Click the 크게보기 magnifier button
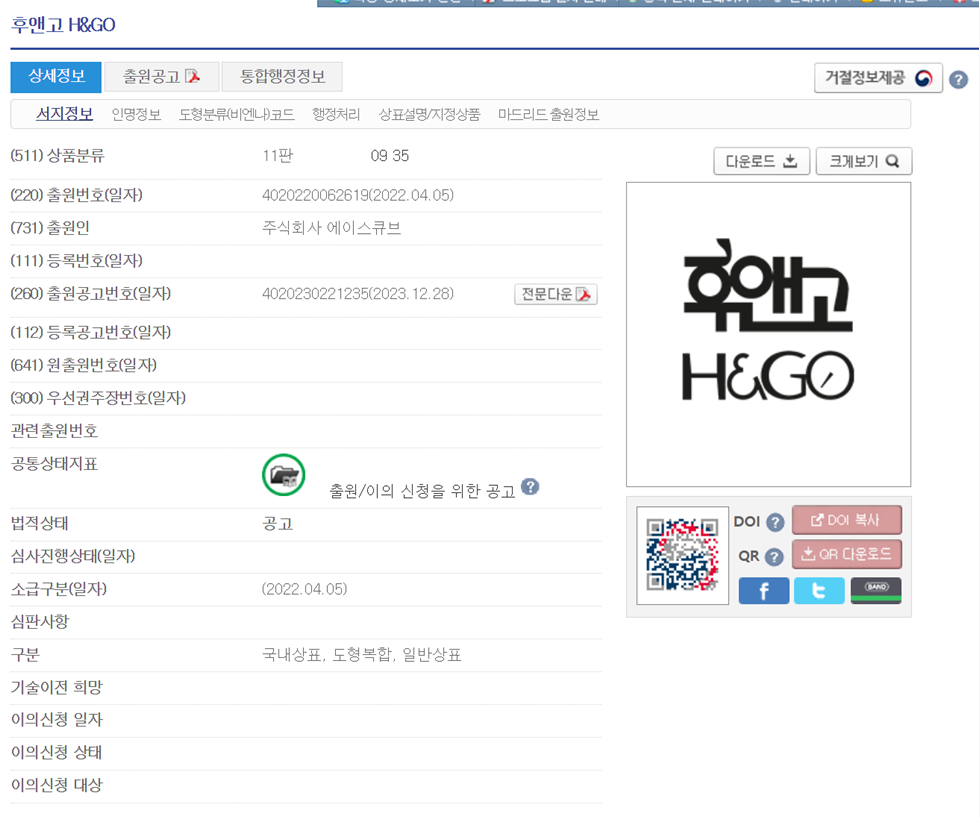 point(864,161)
